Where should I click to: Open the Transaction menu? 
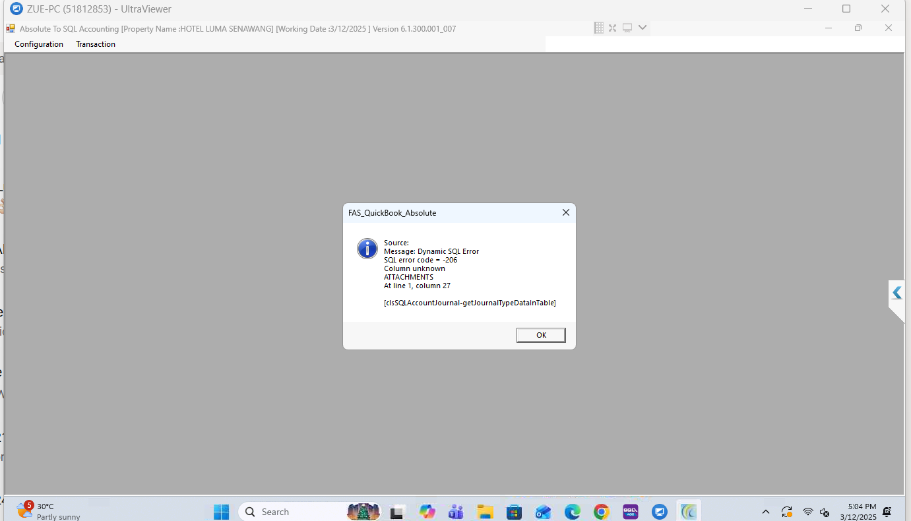tap(95, 44)
